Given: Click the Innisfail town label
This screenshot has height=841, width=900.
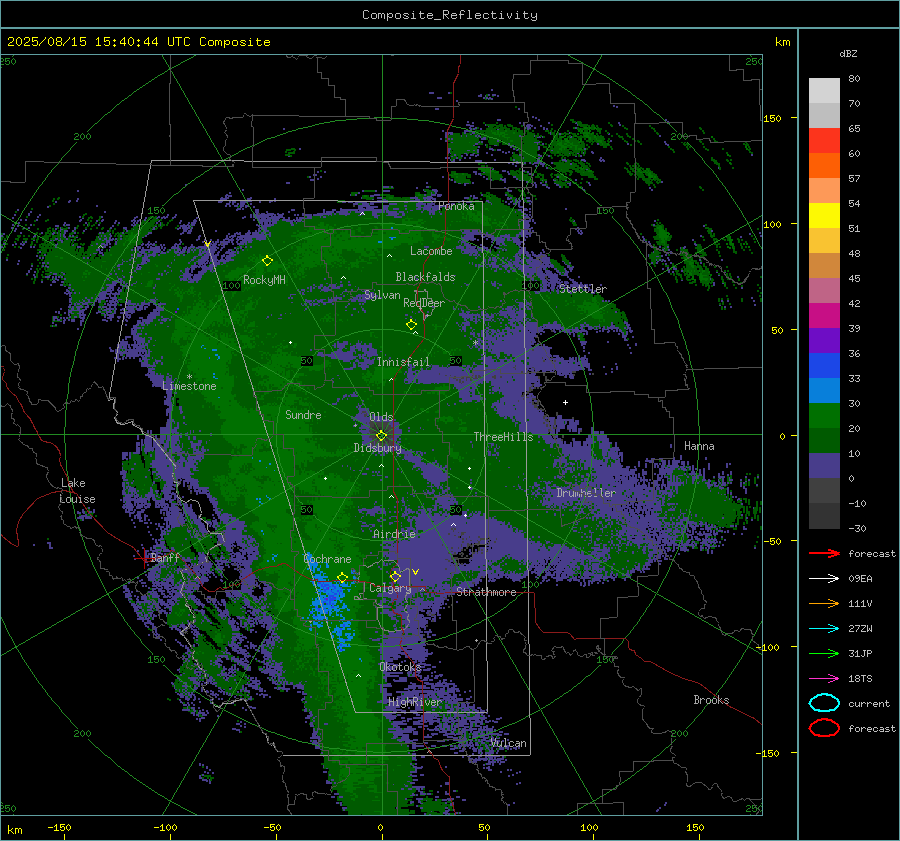Looking at the screenshot, I should [403, 362].
